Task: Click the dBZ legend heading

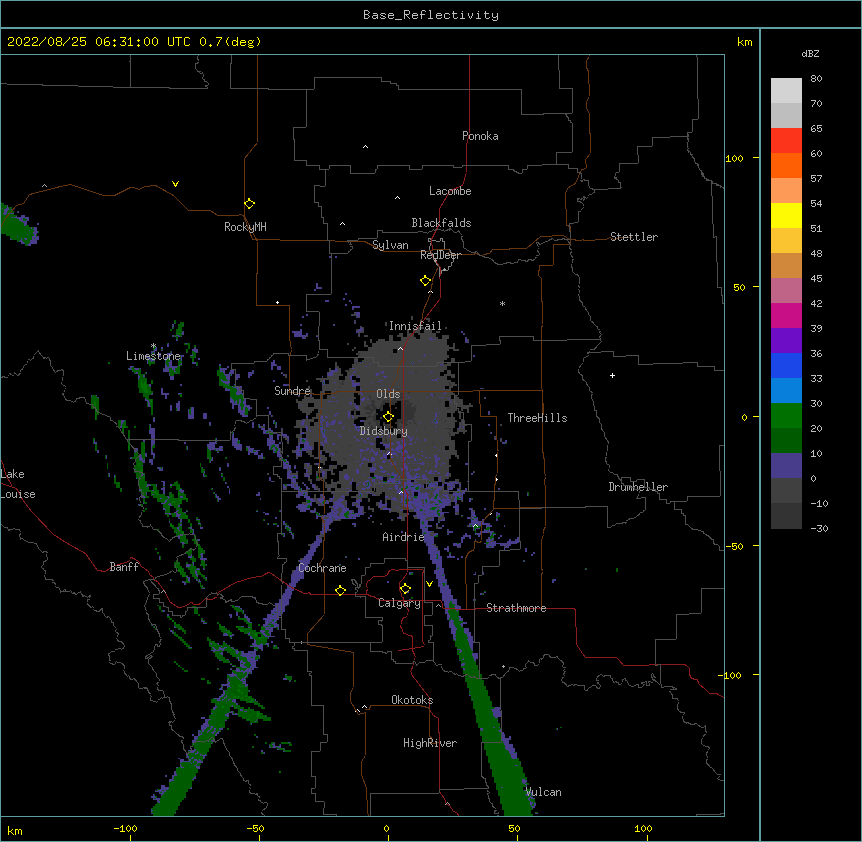Action: click(x=810, y=53)
